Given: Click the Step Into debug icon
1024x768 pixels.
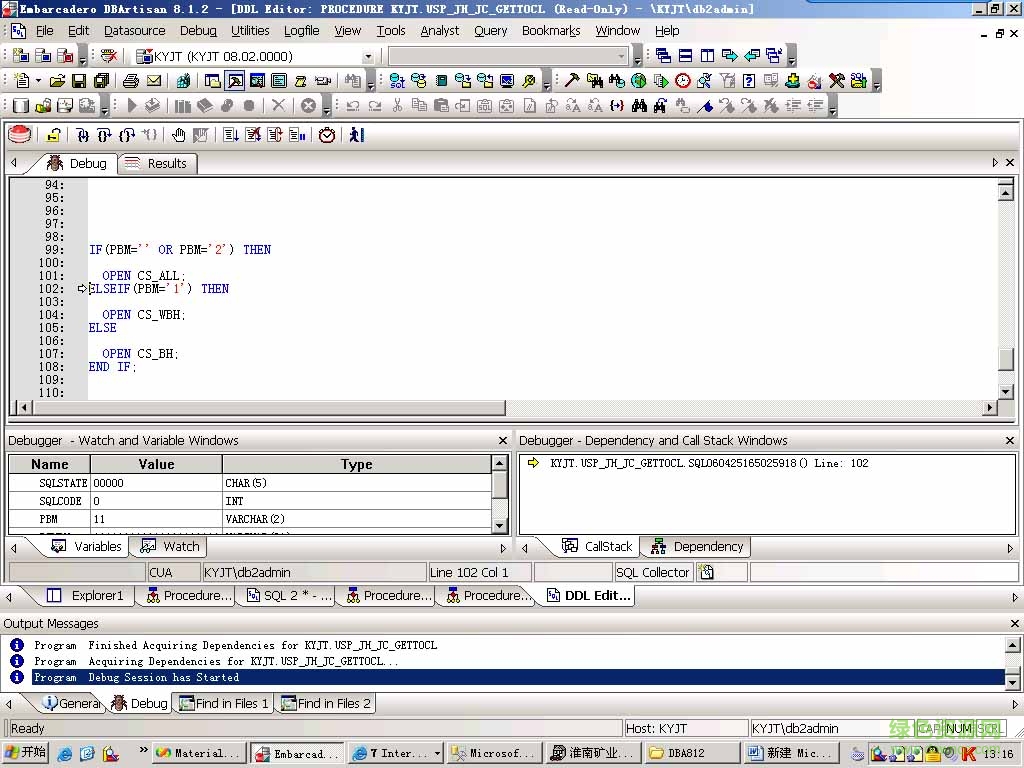Looking at the screenshot, I should [x=85, y=134].
